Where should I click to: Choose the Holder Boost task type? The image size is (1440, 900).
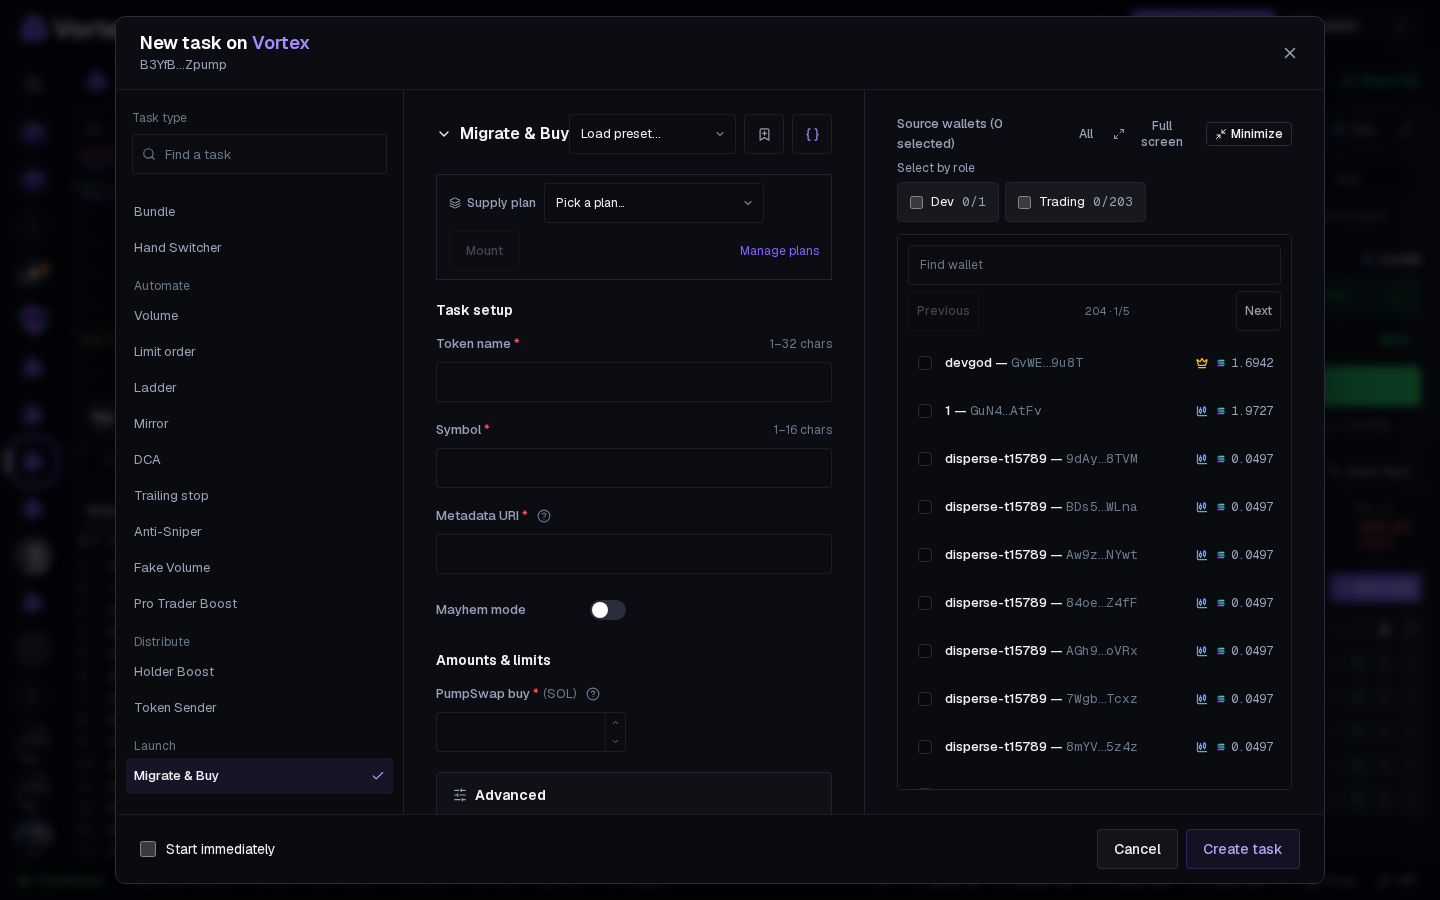(259, 672)
